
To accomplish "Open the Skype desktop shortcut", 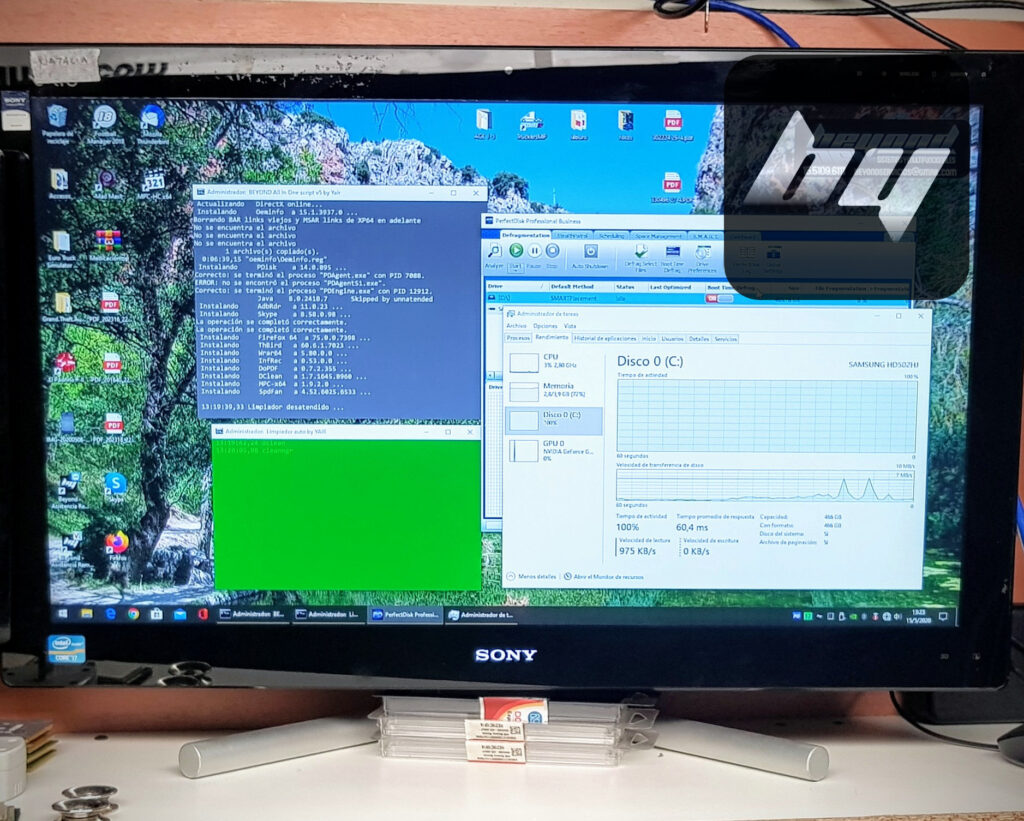I will (115, 487).
